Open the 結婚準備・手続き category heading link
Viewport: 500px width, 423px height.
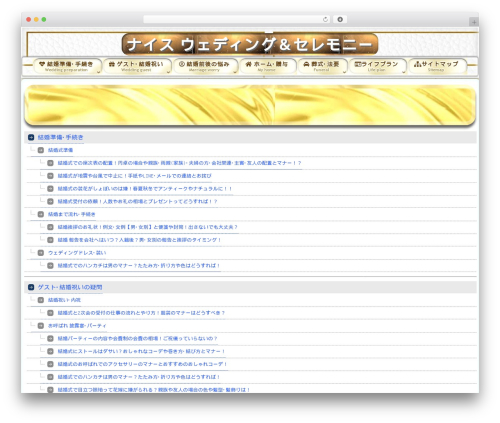(x=60, y=137)
